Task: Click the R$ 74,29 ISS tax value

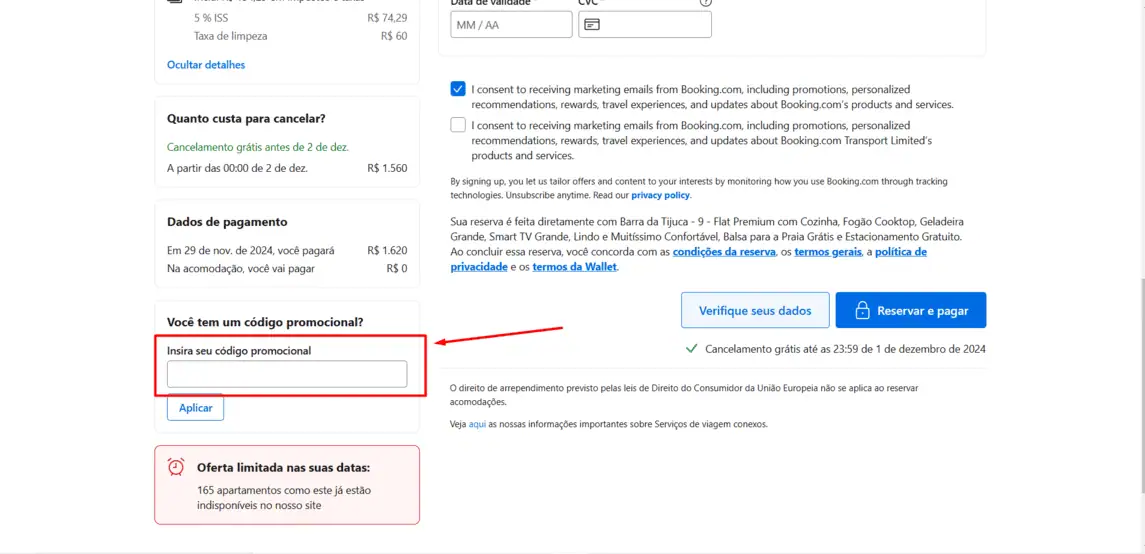Action: (x=388, y=18)
